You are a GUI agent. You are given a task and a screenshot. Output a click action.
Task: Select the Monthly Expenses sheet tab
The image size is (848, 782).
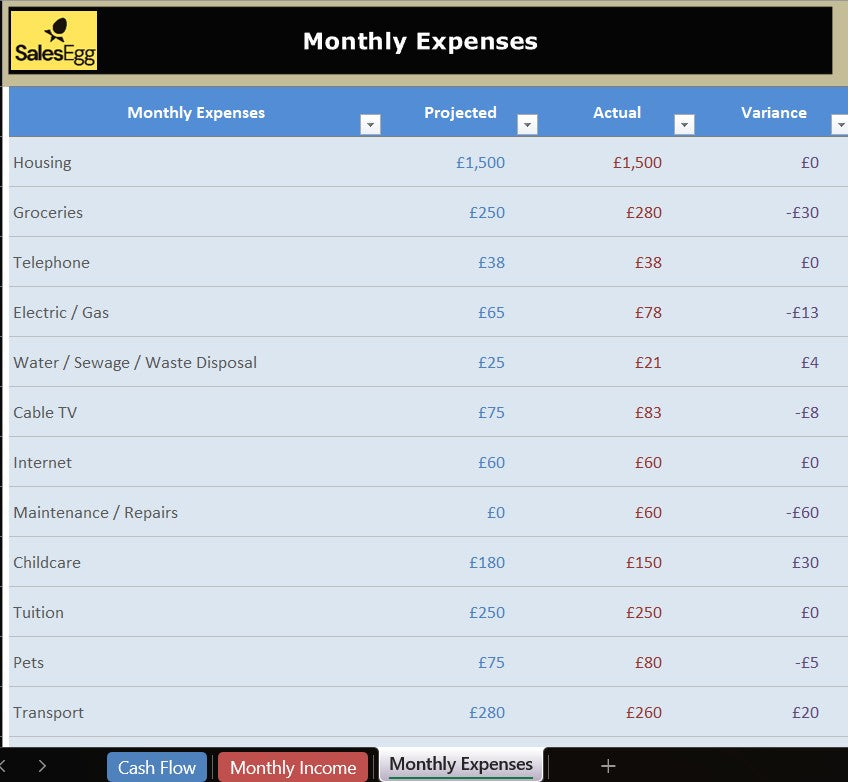click(461, 764)
